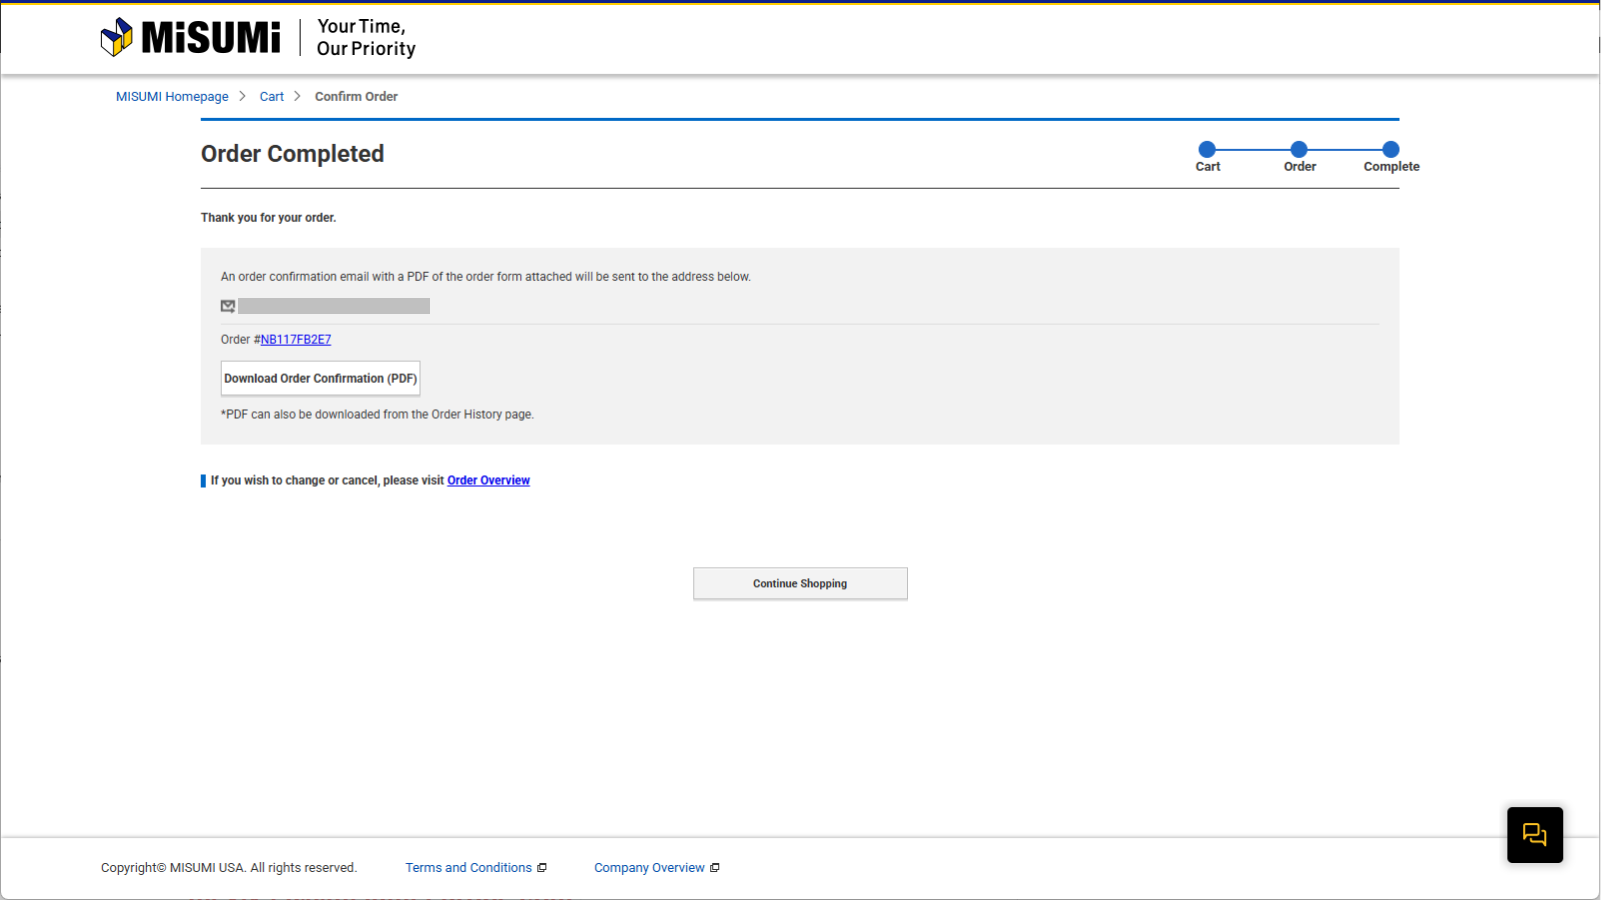1601x900 pixels.
Task: Open Company Overview footer link
Action: (649, 868)
